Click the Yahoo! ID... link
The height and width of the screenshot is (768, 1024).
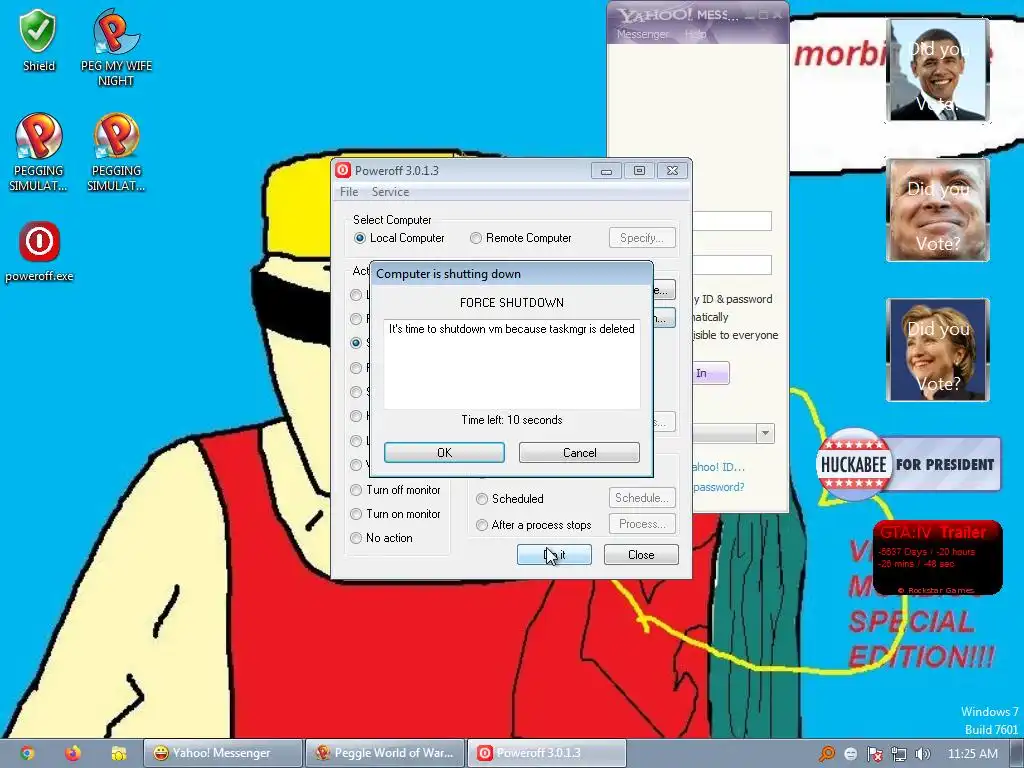[718, 467]
